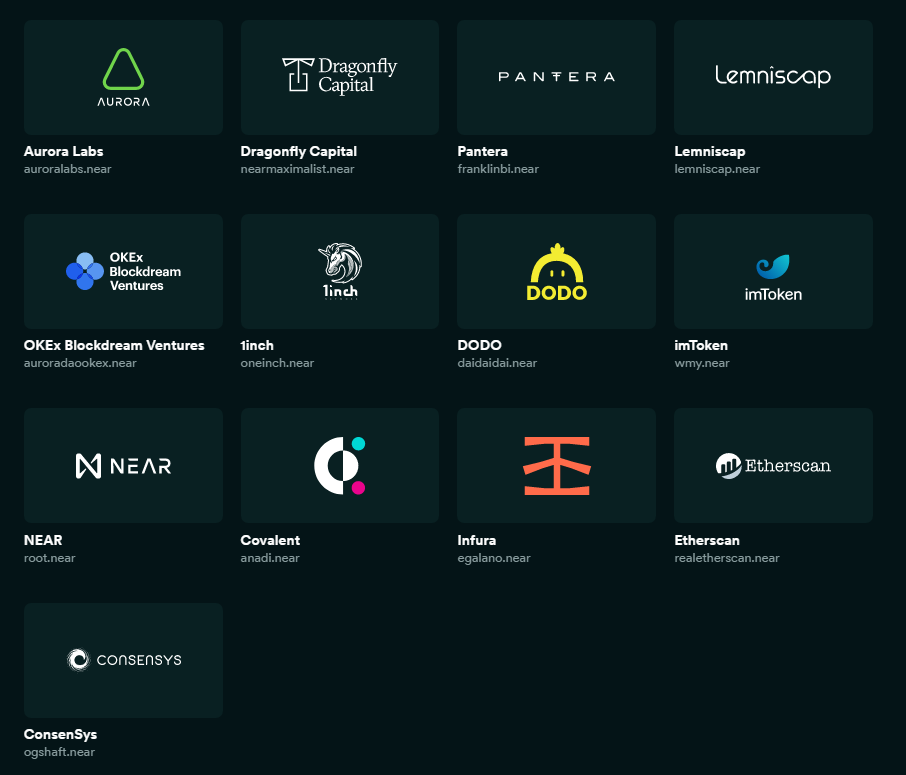This screenshot has width=906, height=775.
Task: Click the 1inch unicorn logo
Action: 340,270
